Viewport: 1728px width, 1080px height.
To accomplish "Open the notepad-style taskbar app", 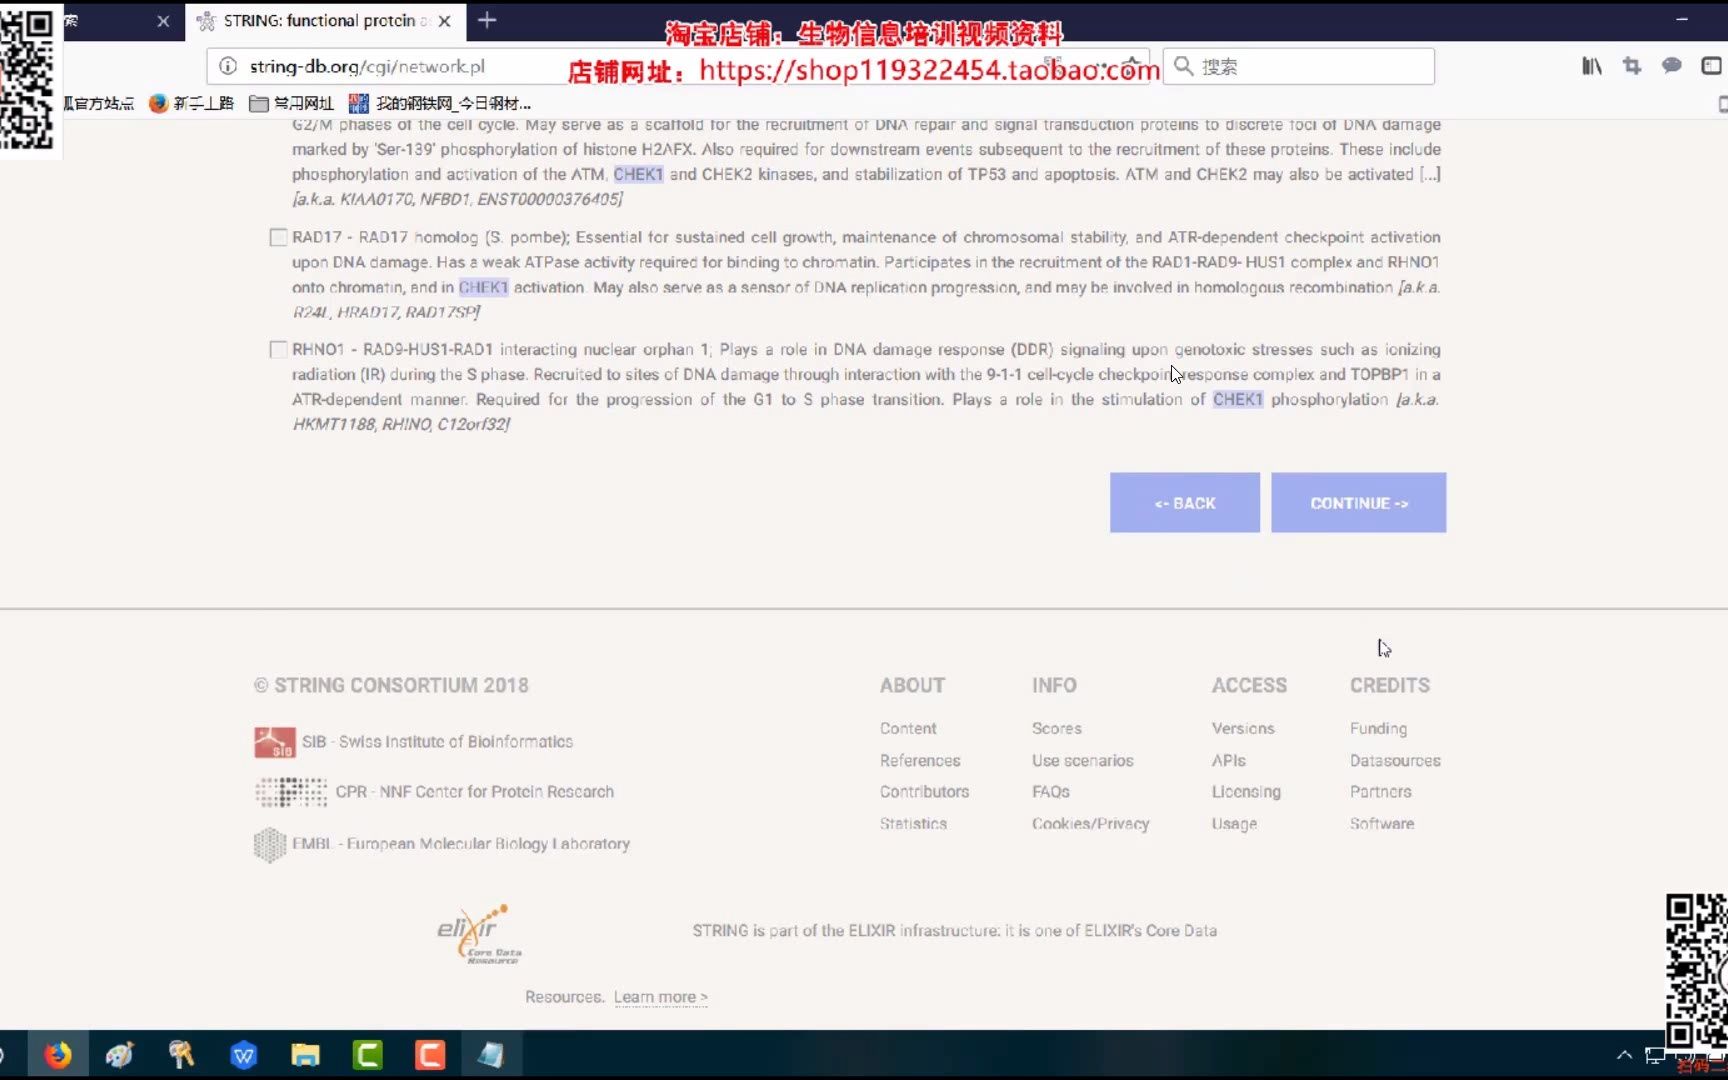I will (491, 1055).
